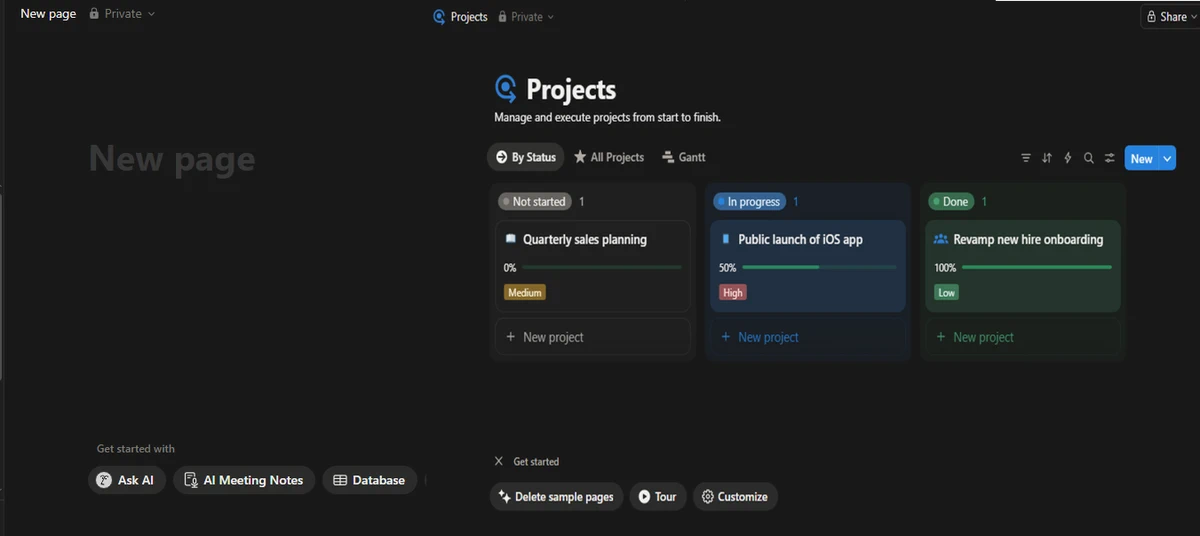This screenshot has width=1200, height=536.
Task: Click the Ask AI button
Action: pyautogui.click(x=125, y=480)
